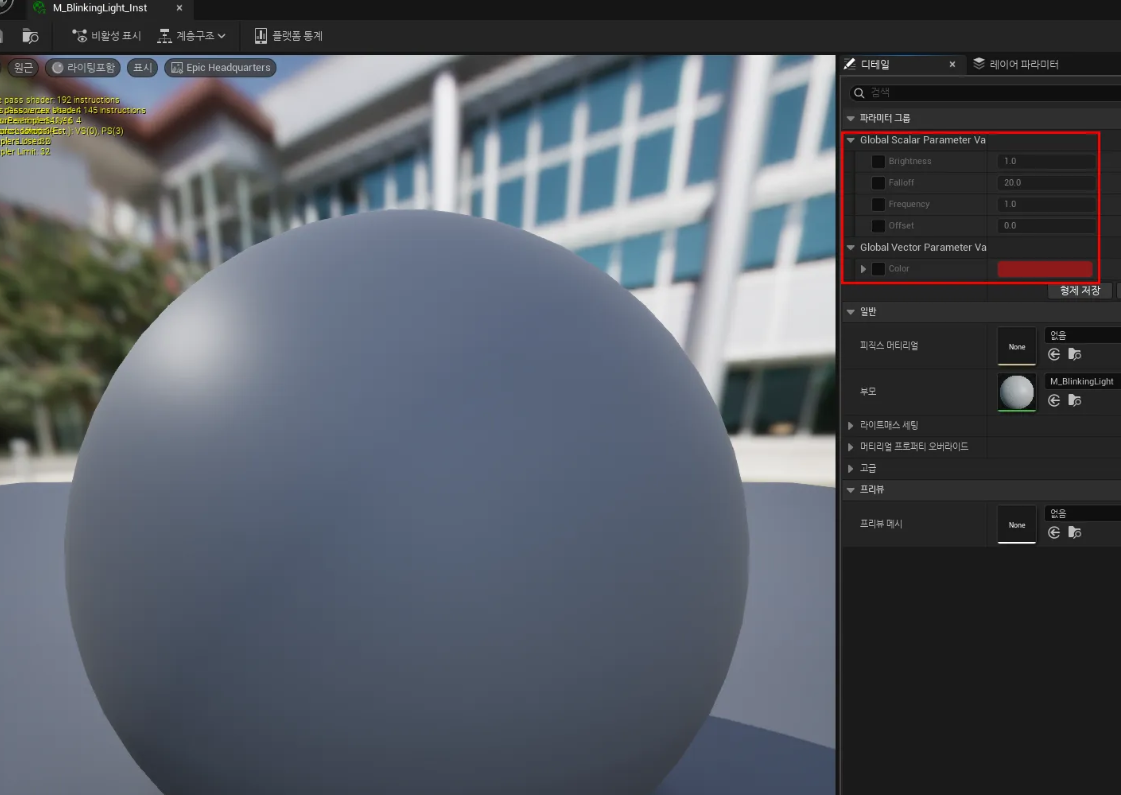
Task: Use selected asset for 피직스 머티리얼
Action: tap(1054, 355)
